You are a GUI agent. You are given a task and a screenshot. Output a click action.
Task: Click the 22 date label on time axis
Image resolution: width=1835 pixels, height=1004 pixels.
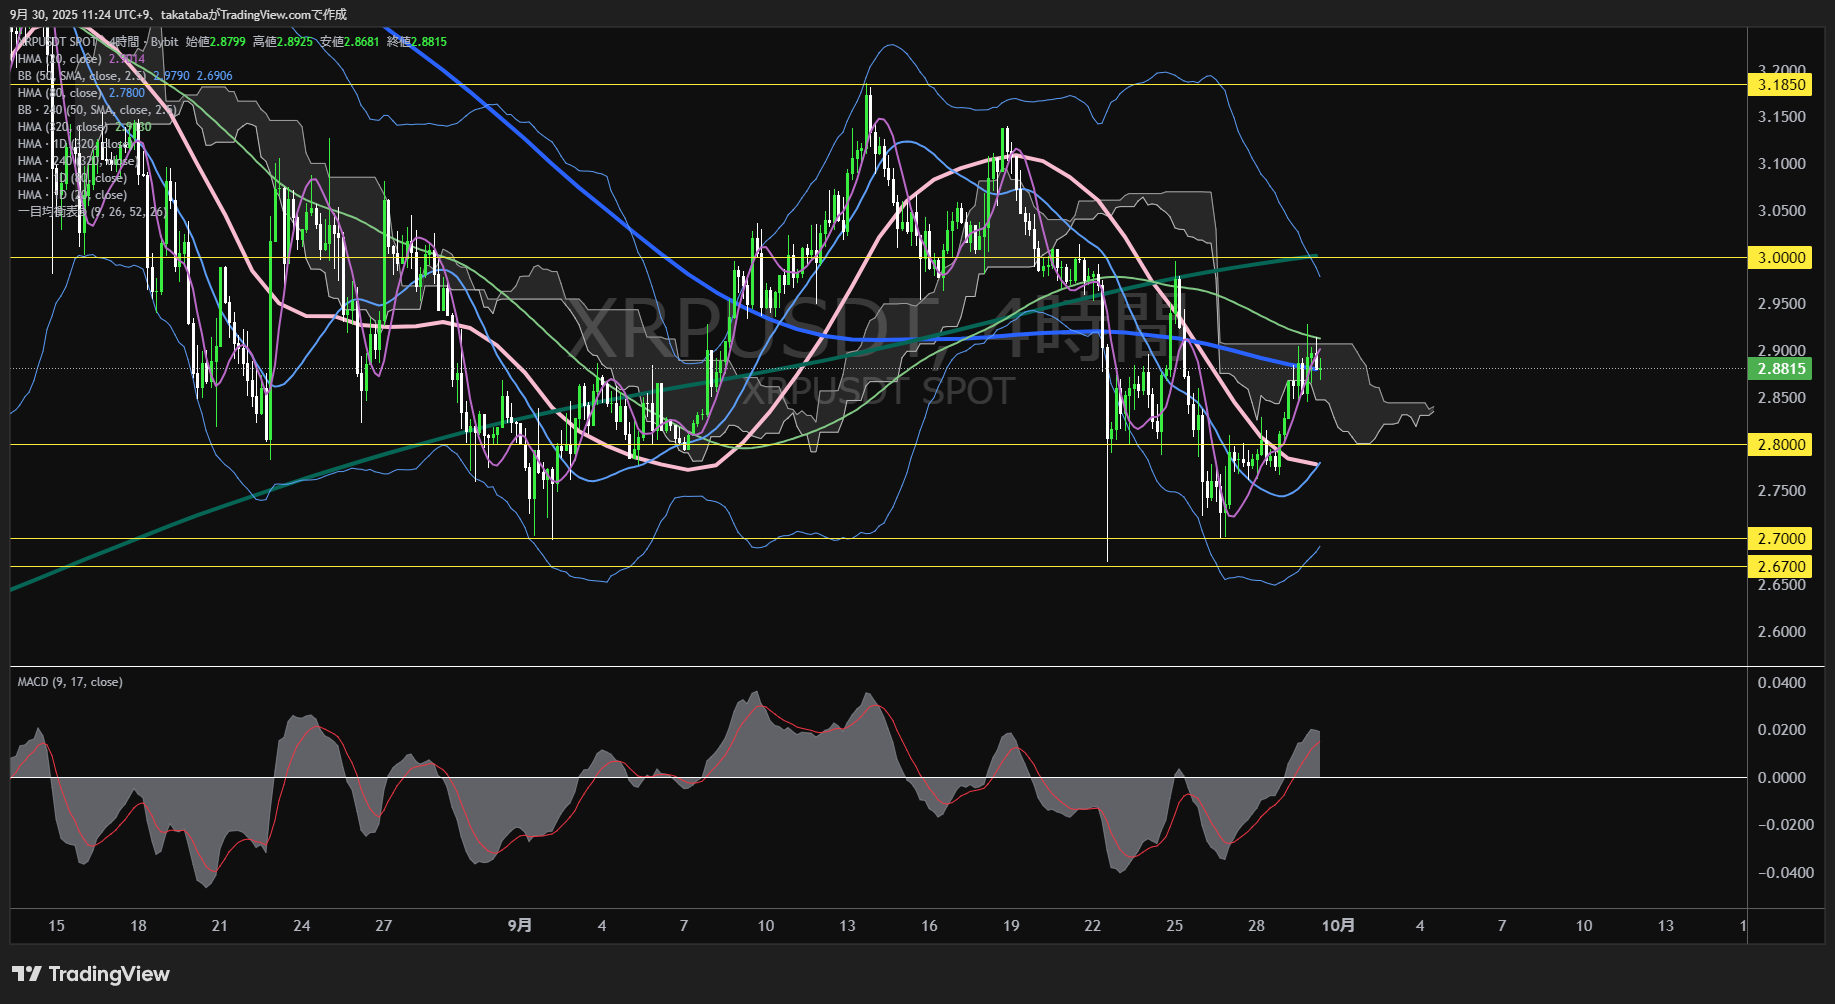(1093, 926)
